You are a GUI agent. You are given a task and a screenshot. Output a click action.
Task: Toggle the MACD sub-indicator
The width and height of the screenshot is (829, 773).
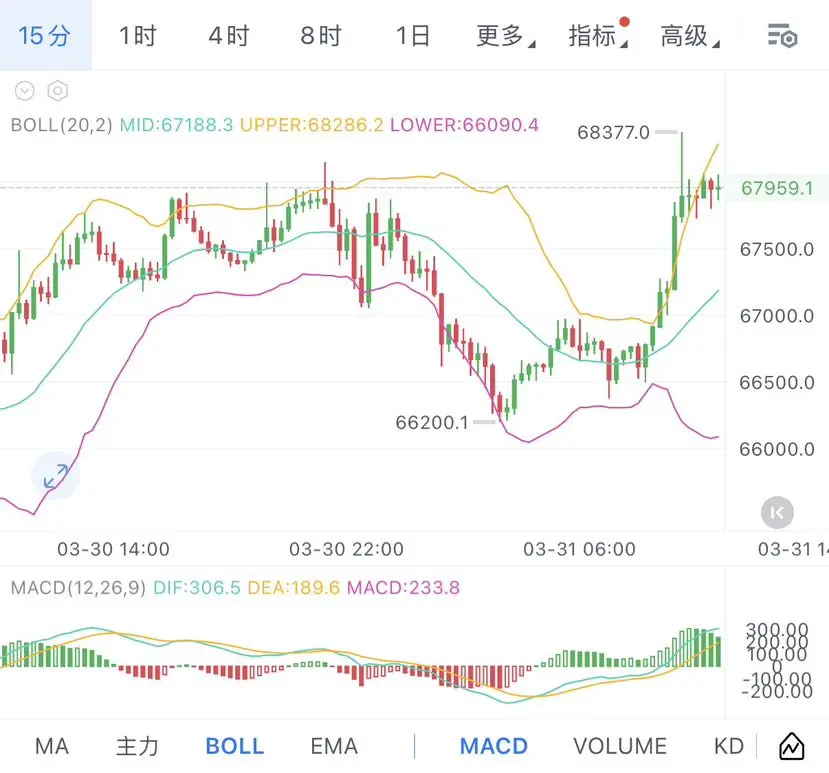pos(494,746)
